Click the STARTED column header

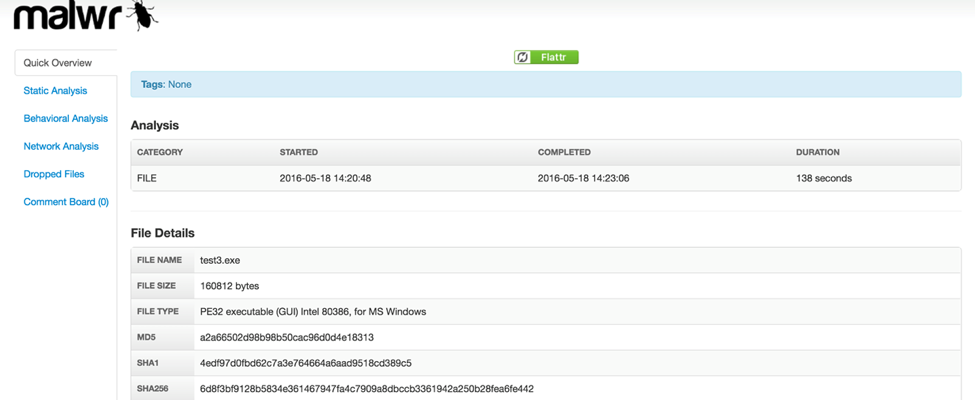click(x=298, y=152)
